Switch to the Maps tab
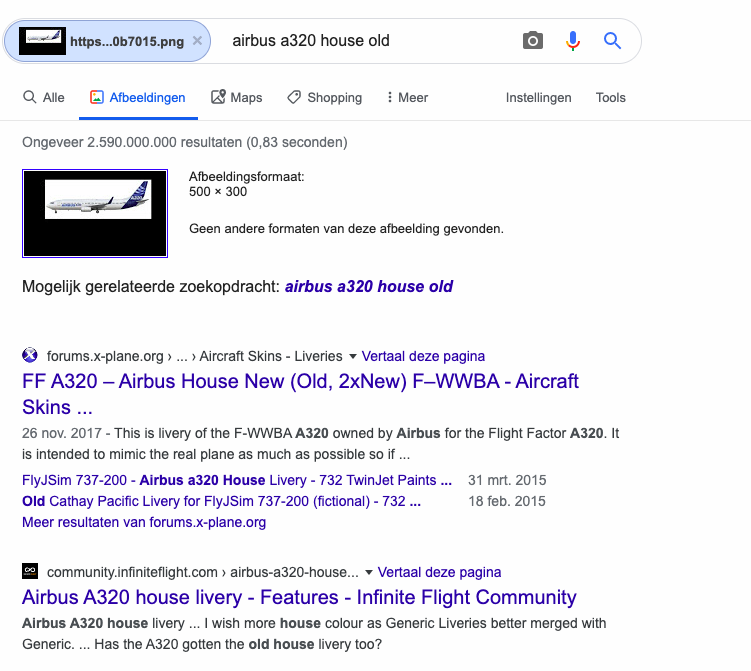751x671 pixels. (x=237, y=98)
